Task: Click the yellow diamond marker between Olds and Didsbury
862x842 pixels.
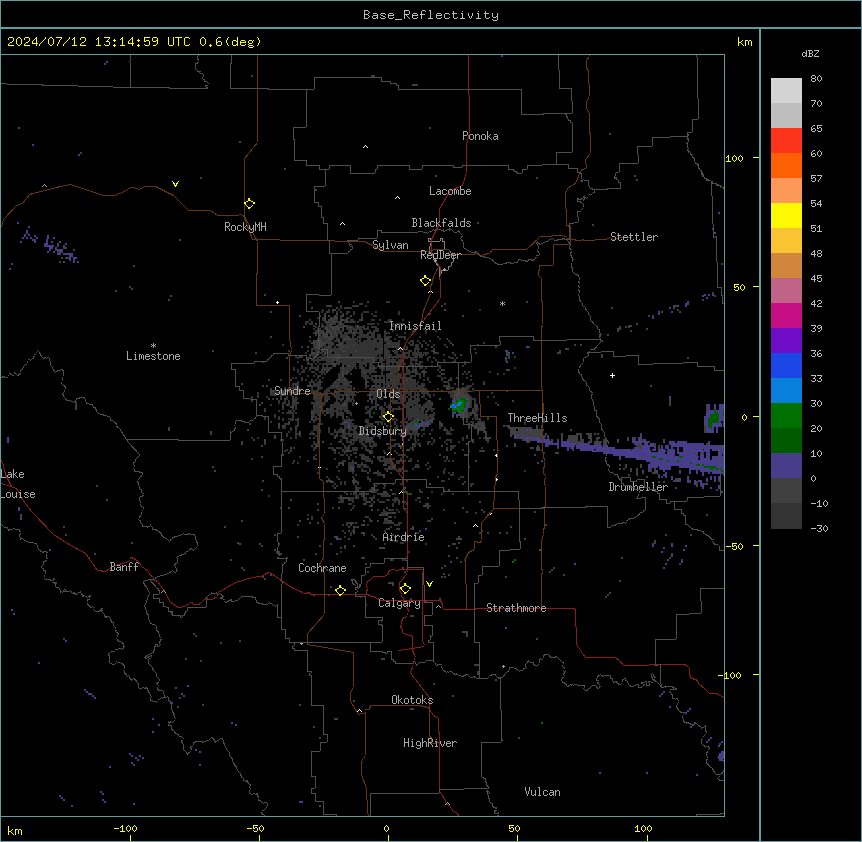Action: (x=388, y=417)
